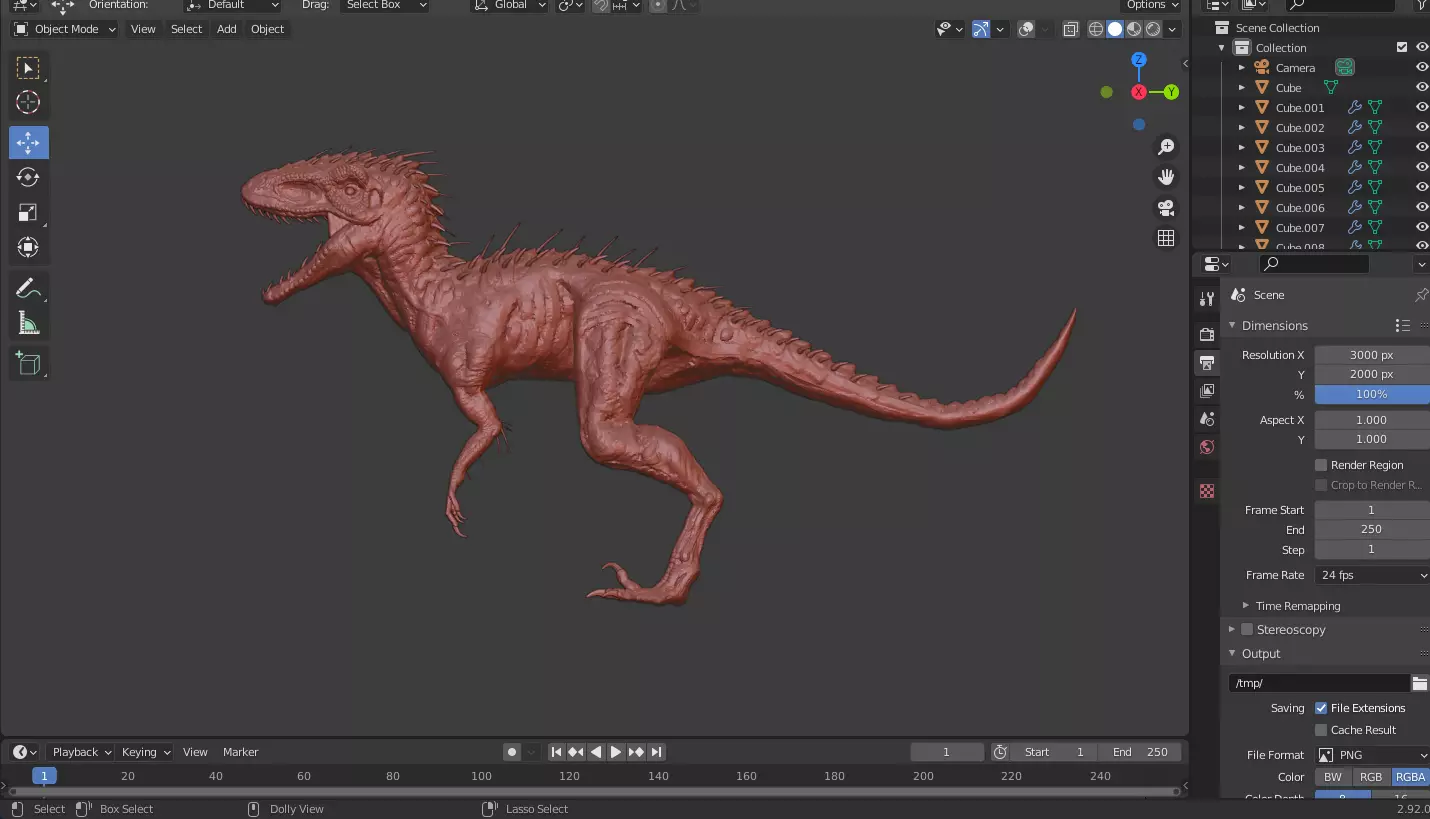This screenshot has height=819, width=1430.
Task: Open the Tool properties tab
Action: (x=1207, y=299)
